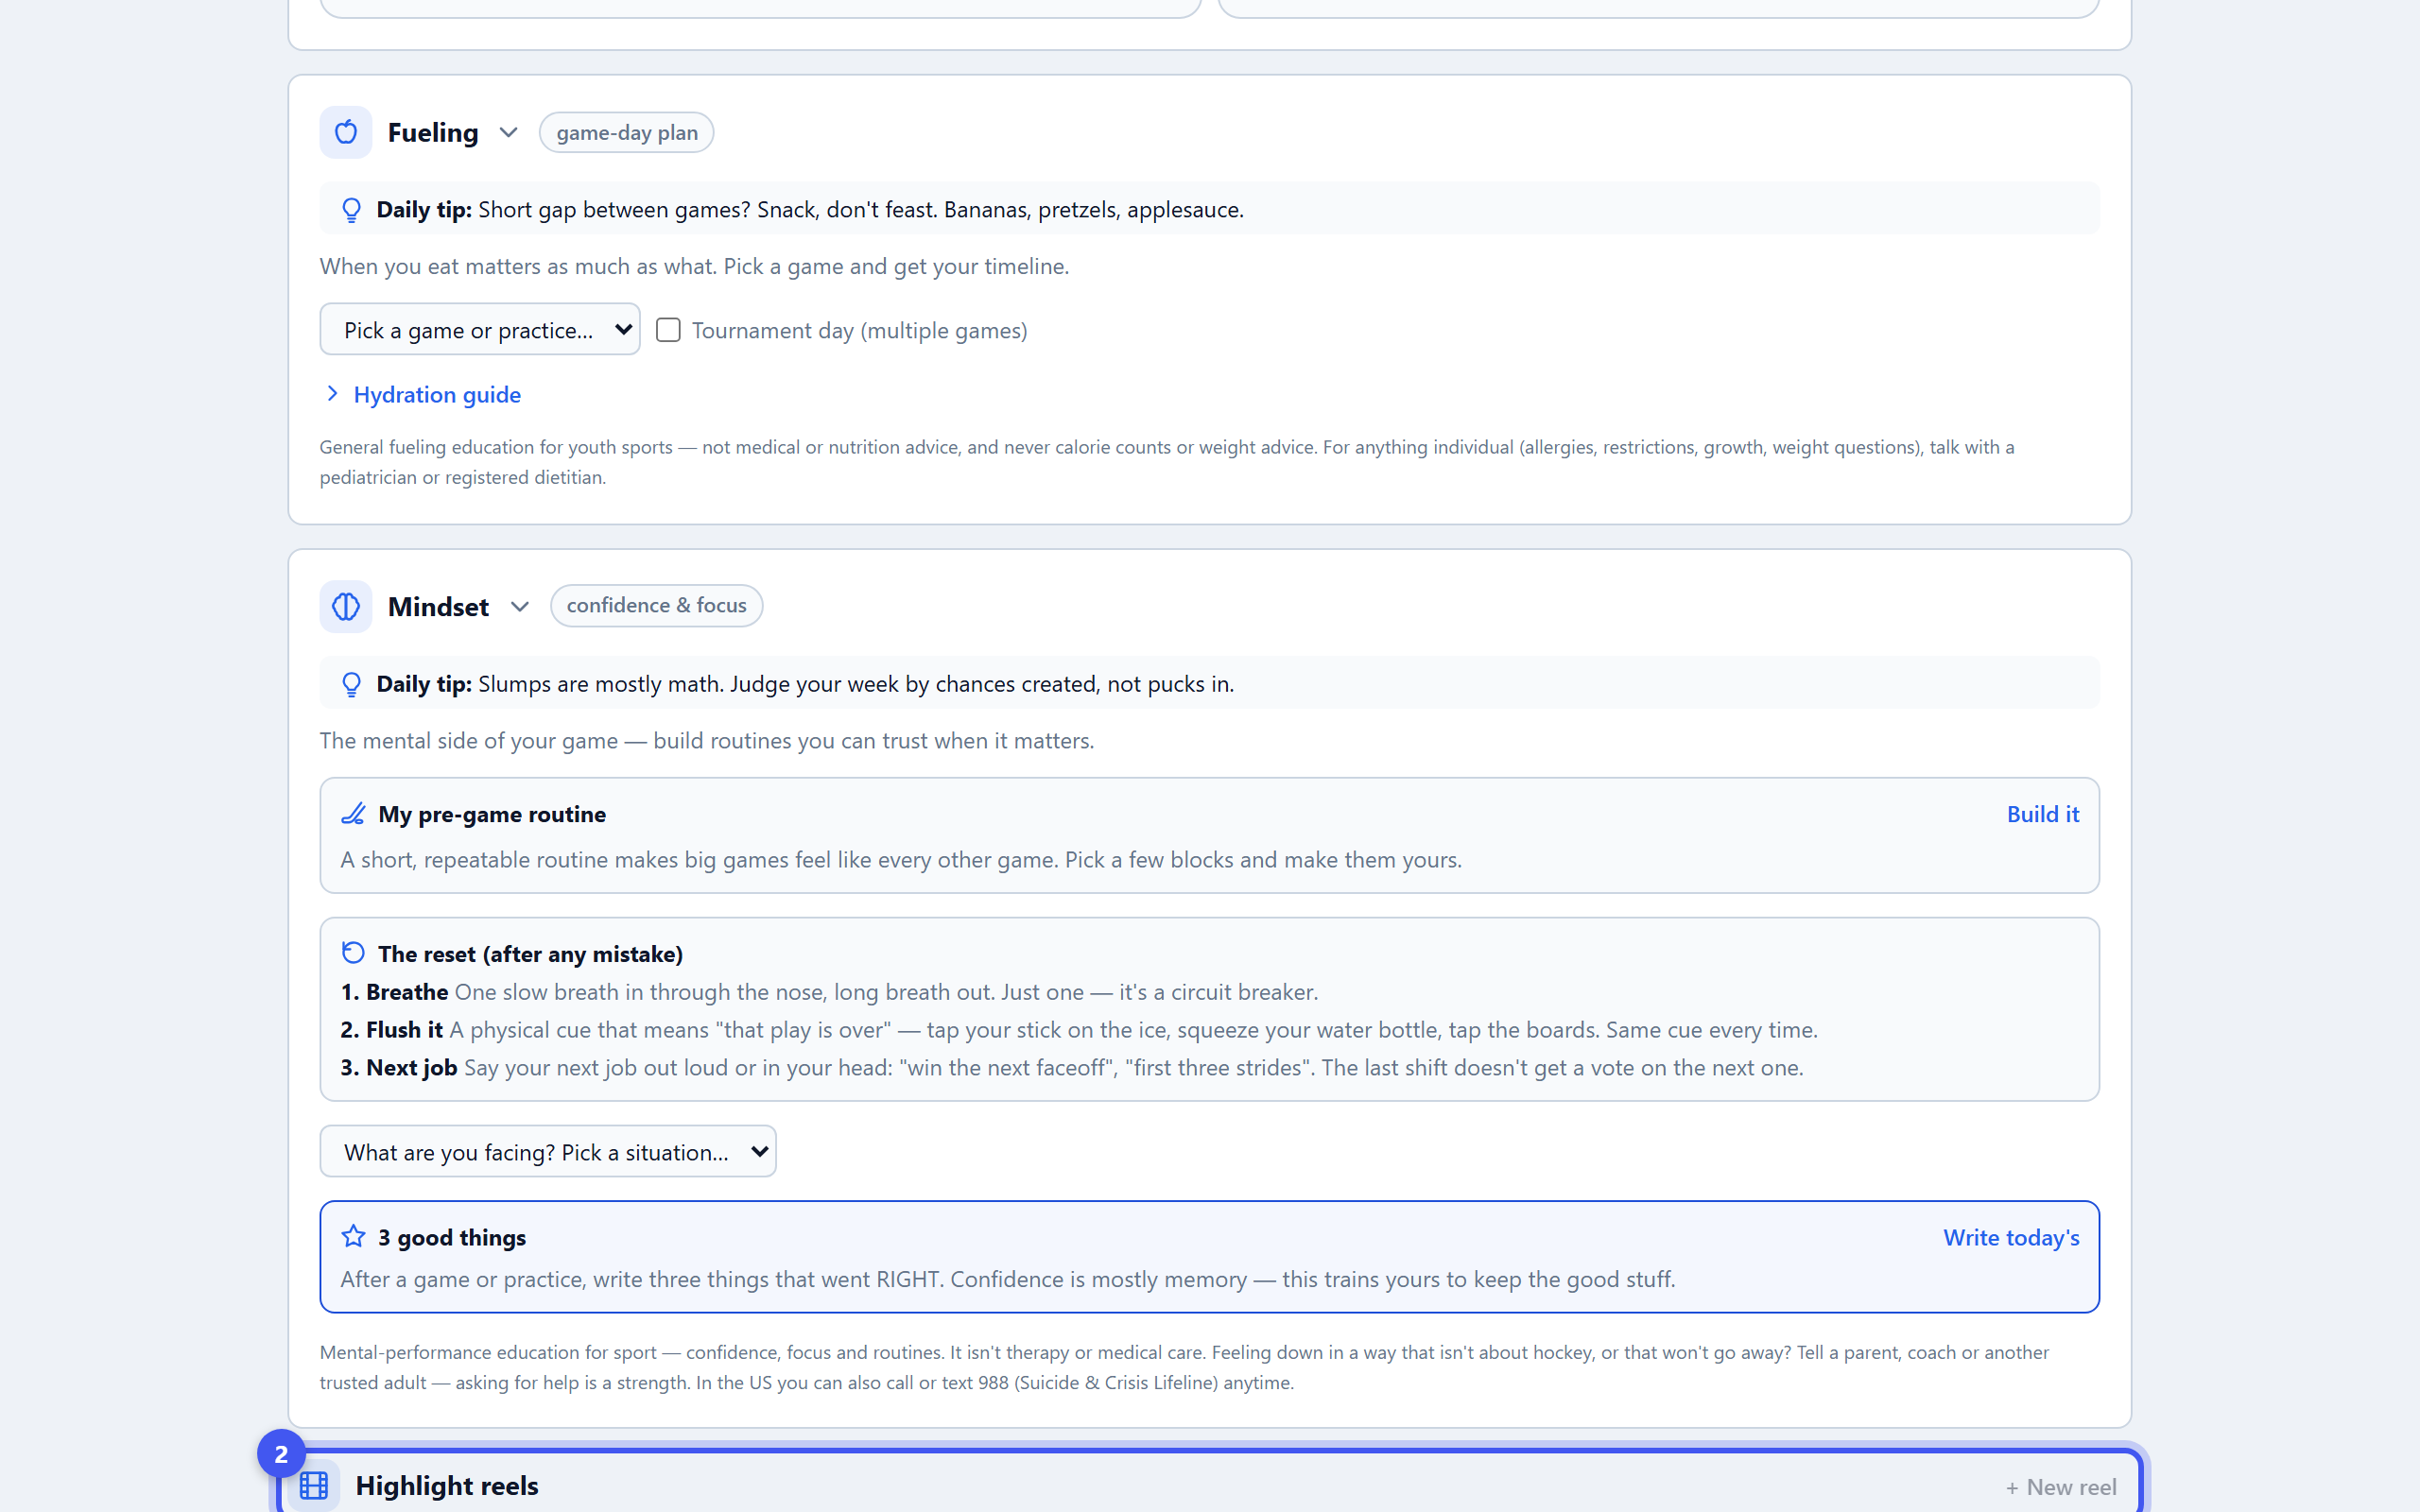Click the lightbulb icon in Mindset daily tip

[x=351, y=684]
